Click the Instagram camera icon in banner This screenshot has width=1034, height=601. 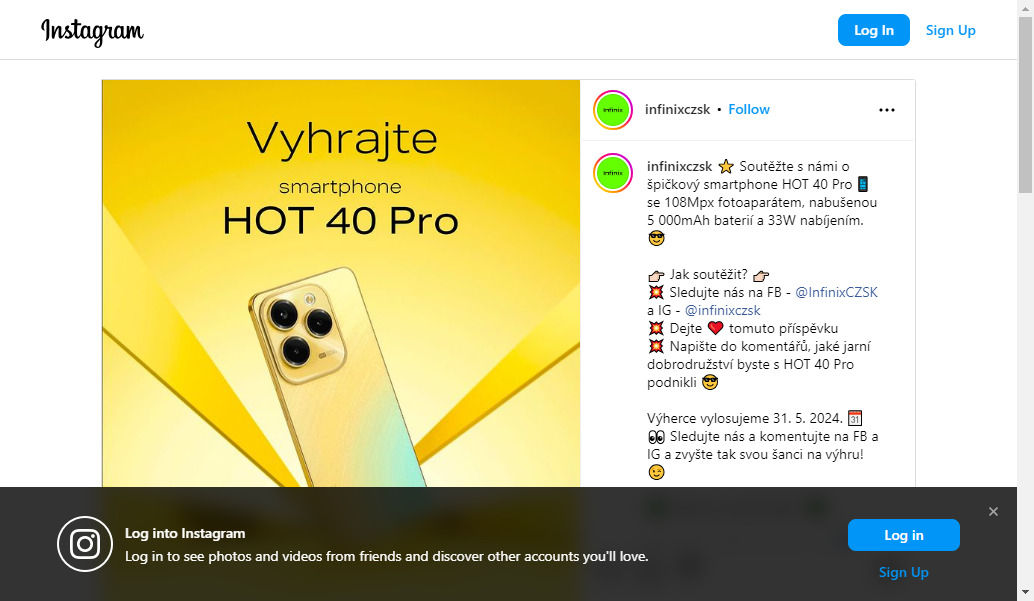point(84,544)
